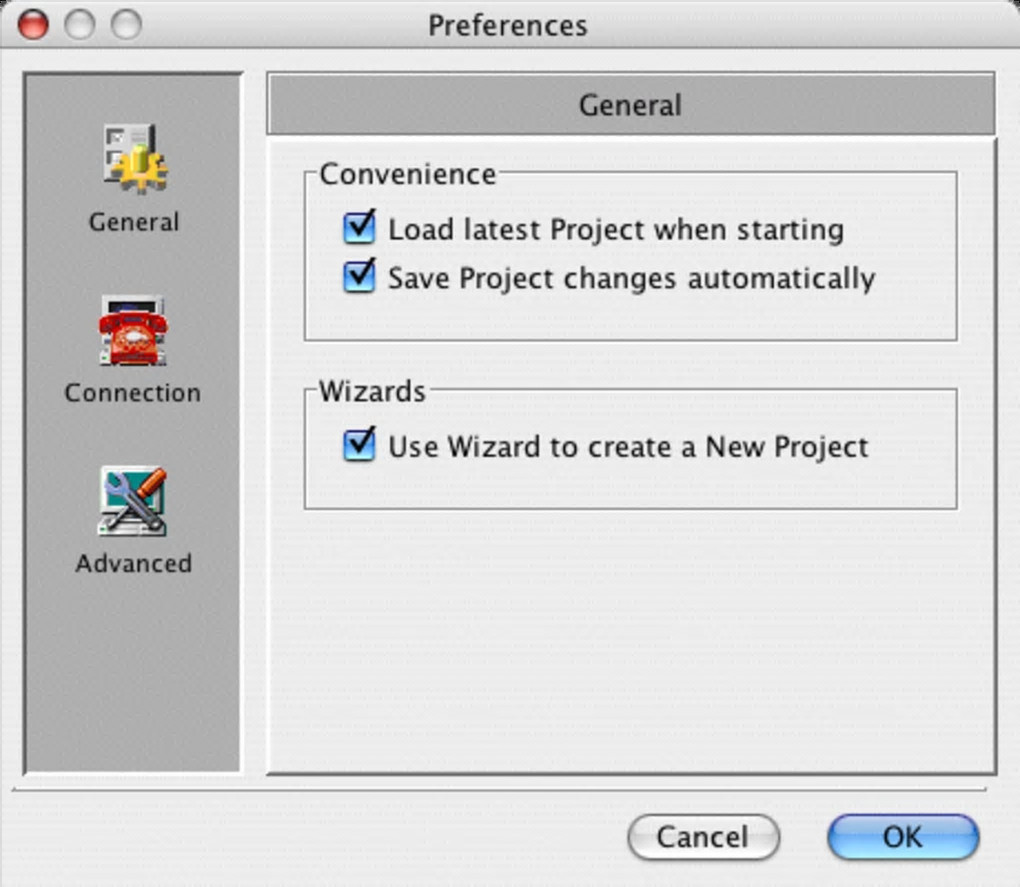Disable the Use Wizard checkbox
This screenshot has width=1020, height=887.
(358, 445)
